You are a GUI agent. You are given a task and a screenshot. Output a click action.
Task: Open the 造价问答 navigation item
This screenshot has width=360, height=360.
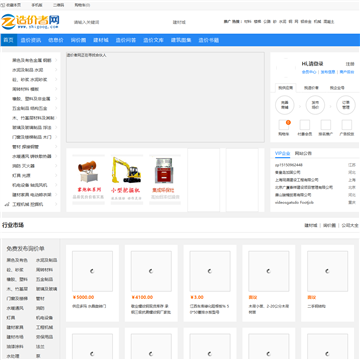click(126, 40)
